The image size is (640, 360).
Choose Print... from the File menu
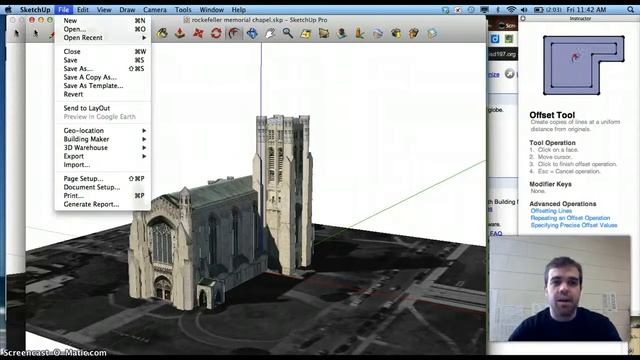pyautogui.click(x=103, y=196)
